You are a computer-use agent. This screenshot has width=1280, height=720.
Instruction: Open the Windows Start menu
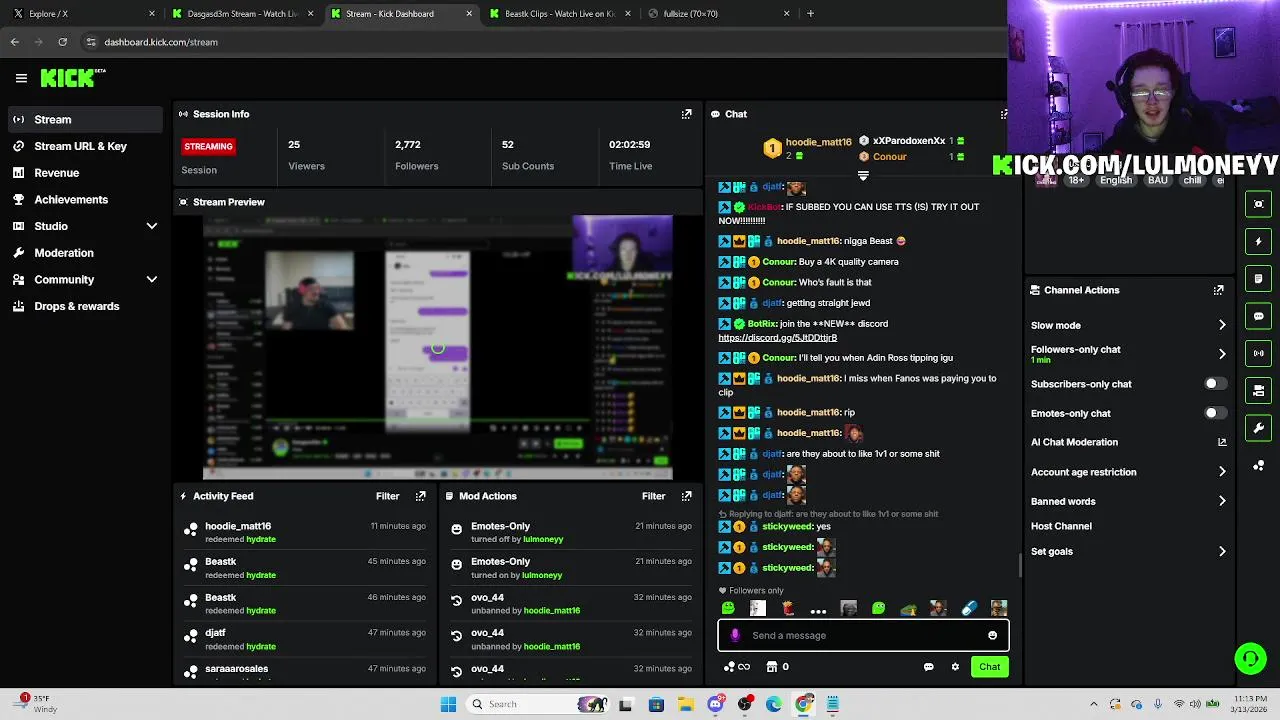tap(448, 704)
